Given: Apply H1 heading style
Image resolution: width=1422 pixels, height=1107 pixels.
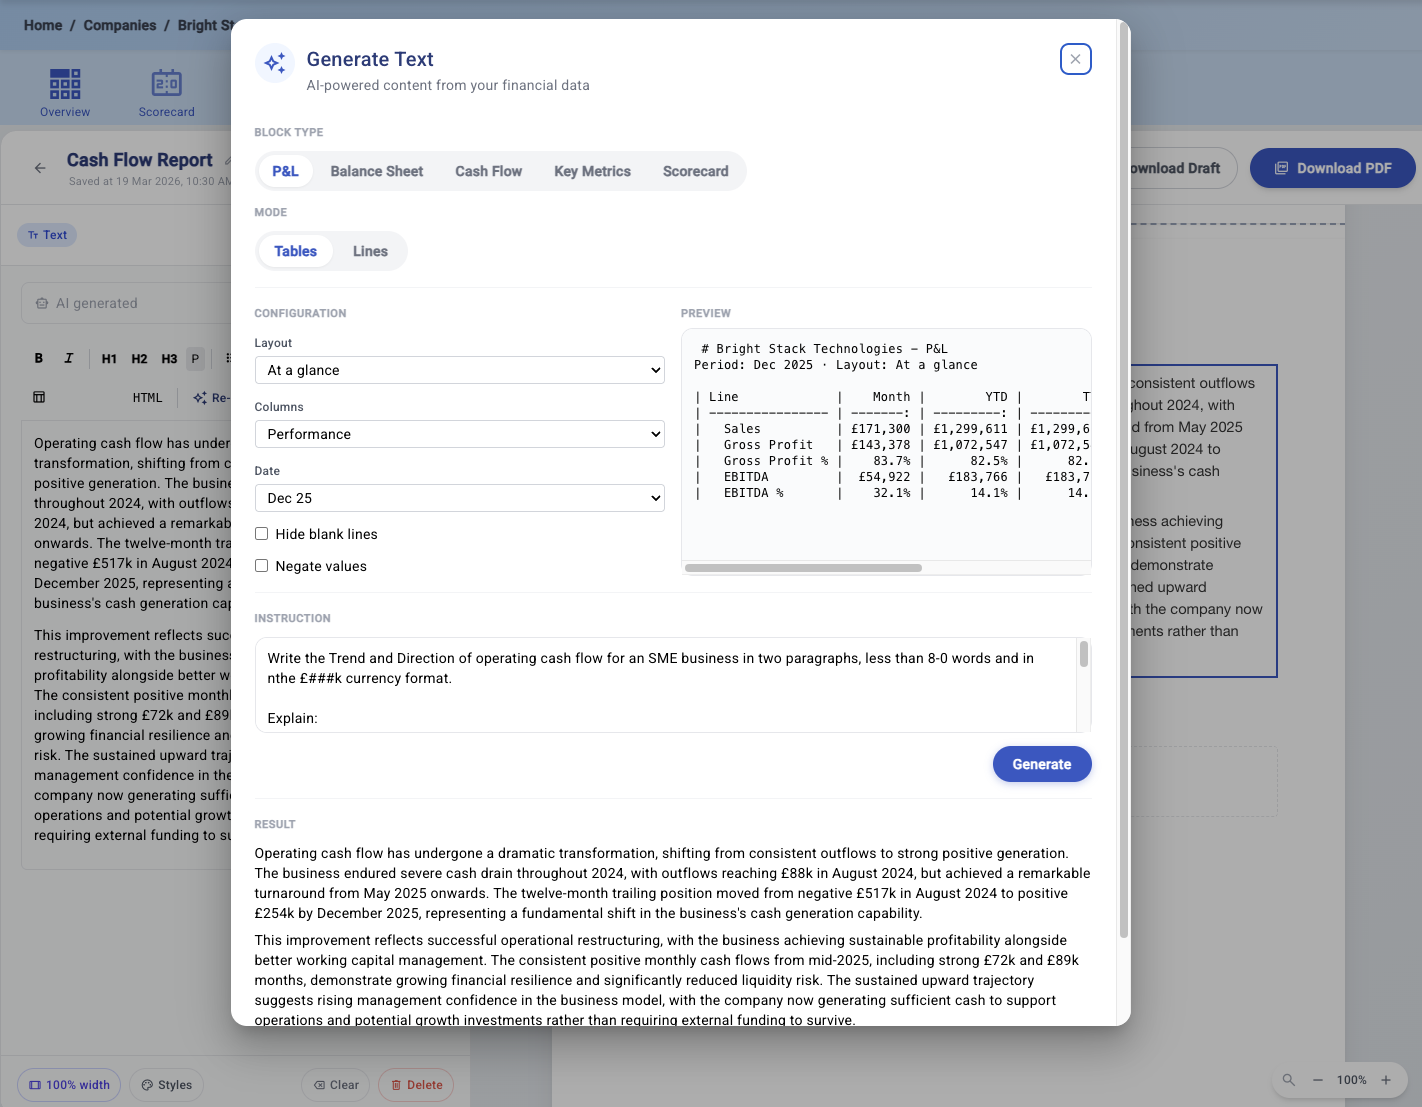Looking at the screenshot, I should tap(109, 358).
